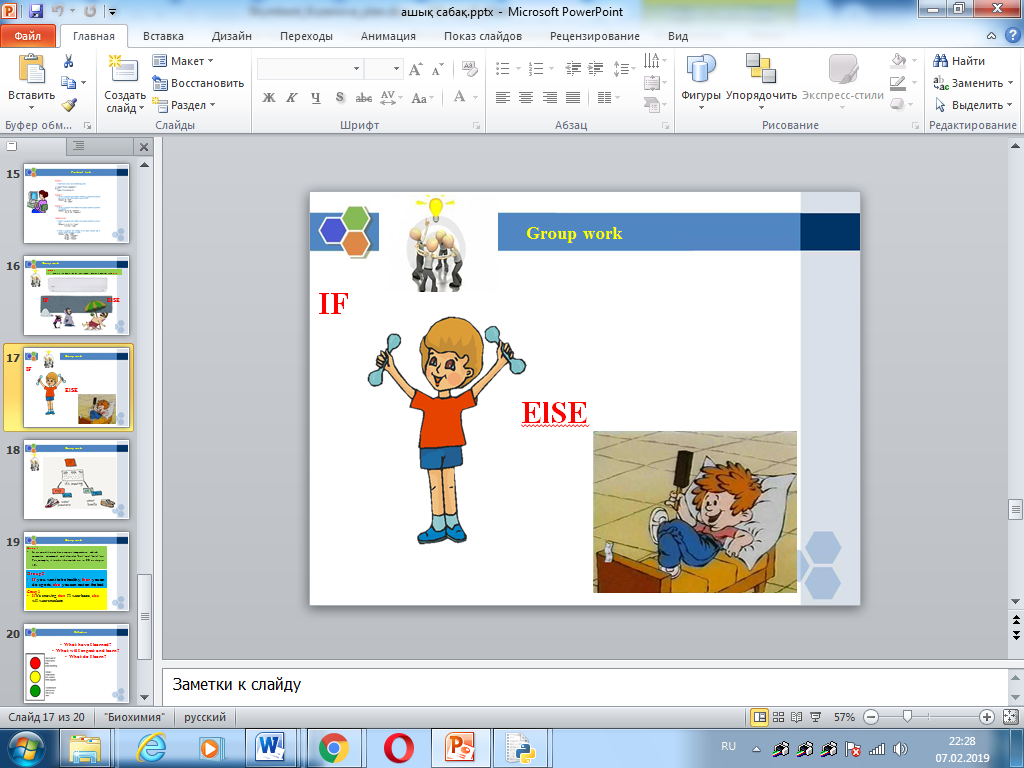Click Восстановить reset slide button
This screenshot has height=768, width=1024.
[199, 83]
